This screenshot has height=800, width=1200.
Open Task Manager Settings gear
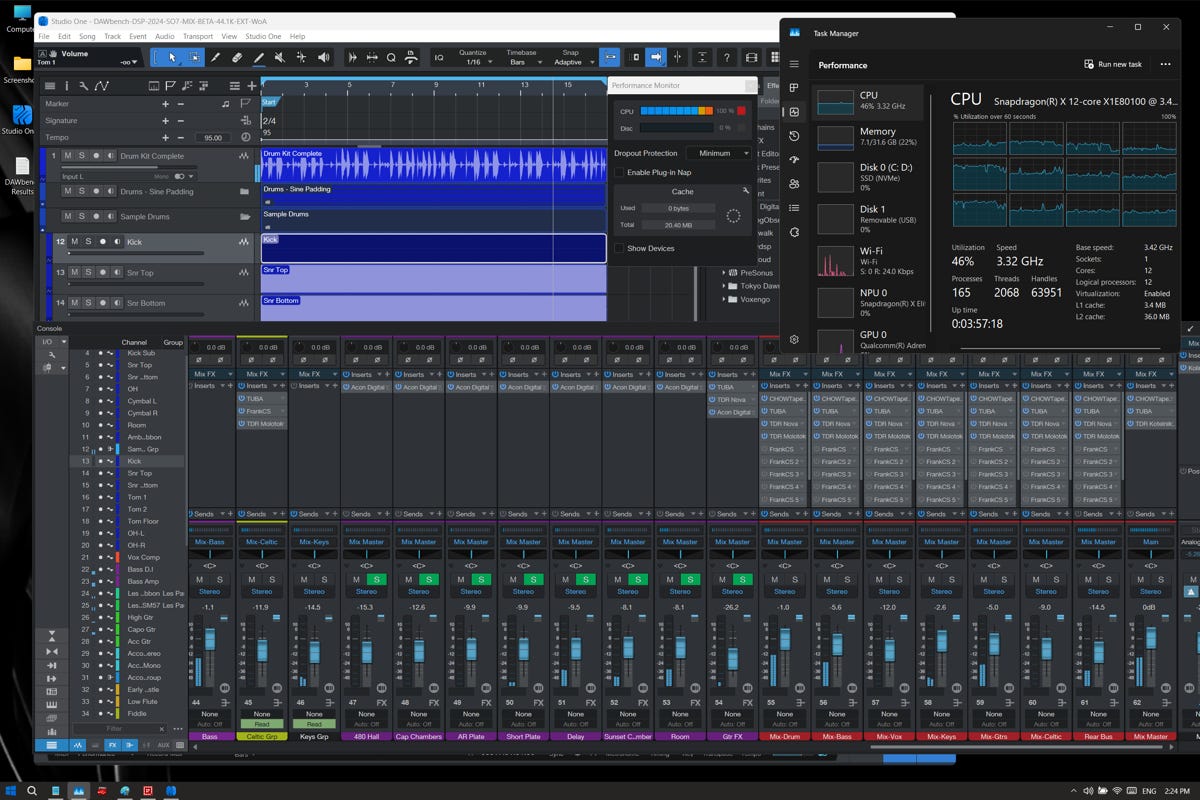click(794, 339)
